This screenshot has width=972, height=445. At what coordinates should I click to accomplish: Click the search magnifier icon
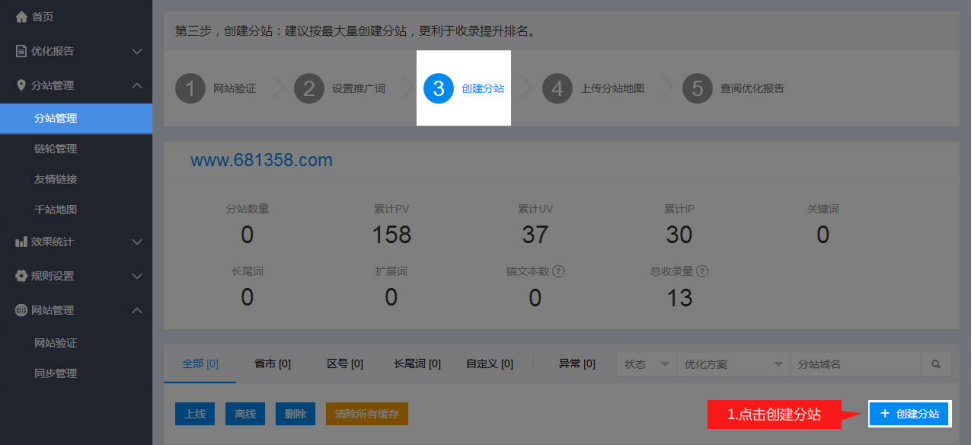click(936, 365)
